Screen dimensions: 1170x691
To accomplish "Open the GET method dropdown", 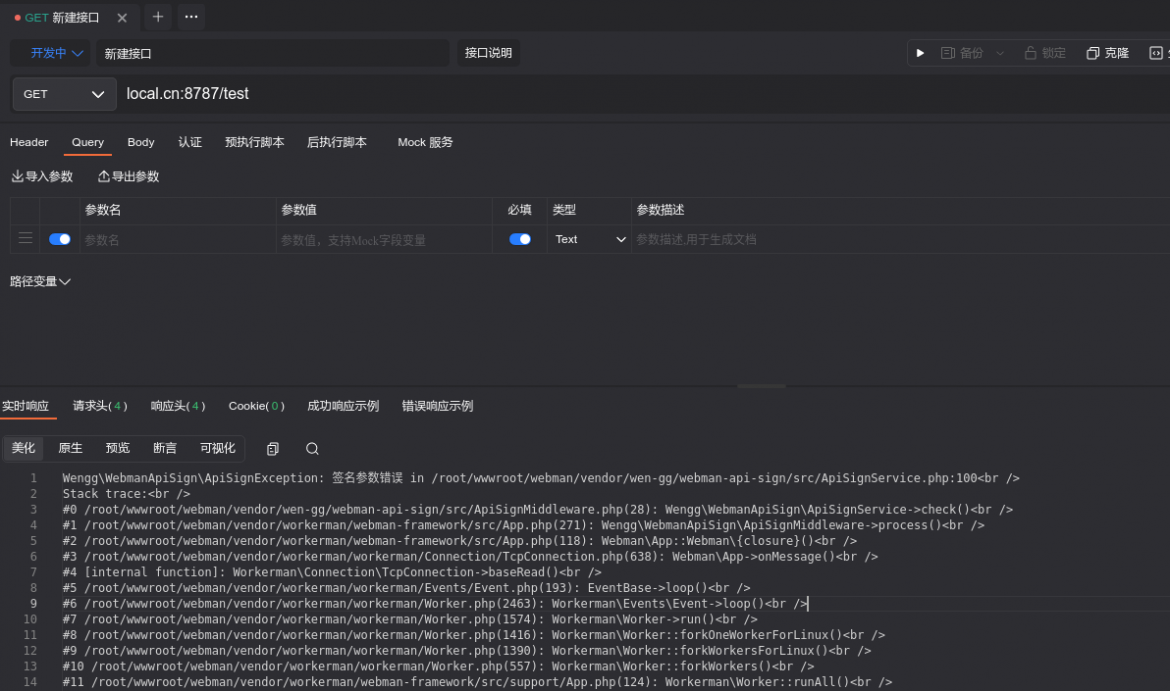I will click(x=64, y=94).
